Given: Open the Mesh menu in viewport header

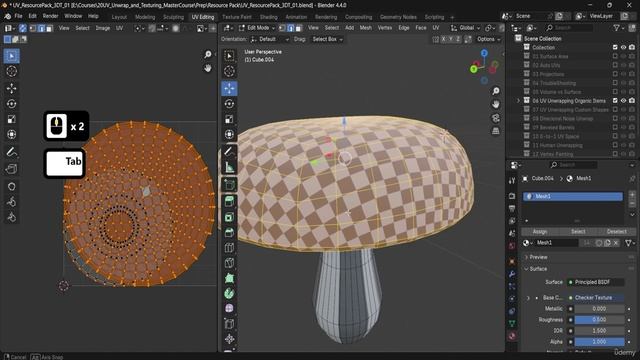Looking at the screenshot, I should point(366,28).
